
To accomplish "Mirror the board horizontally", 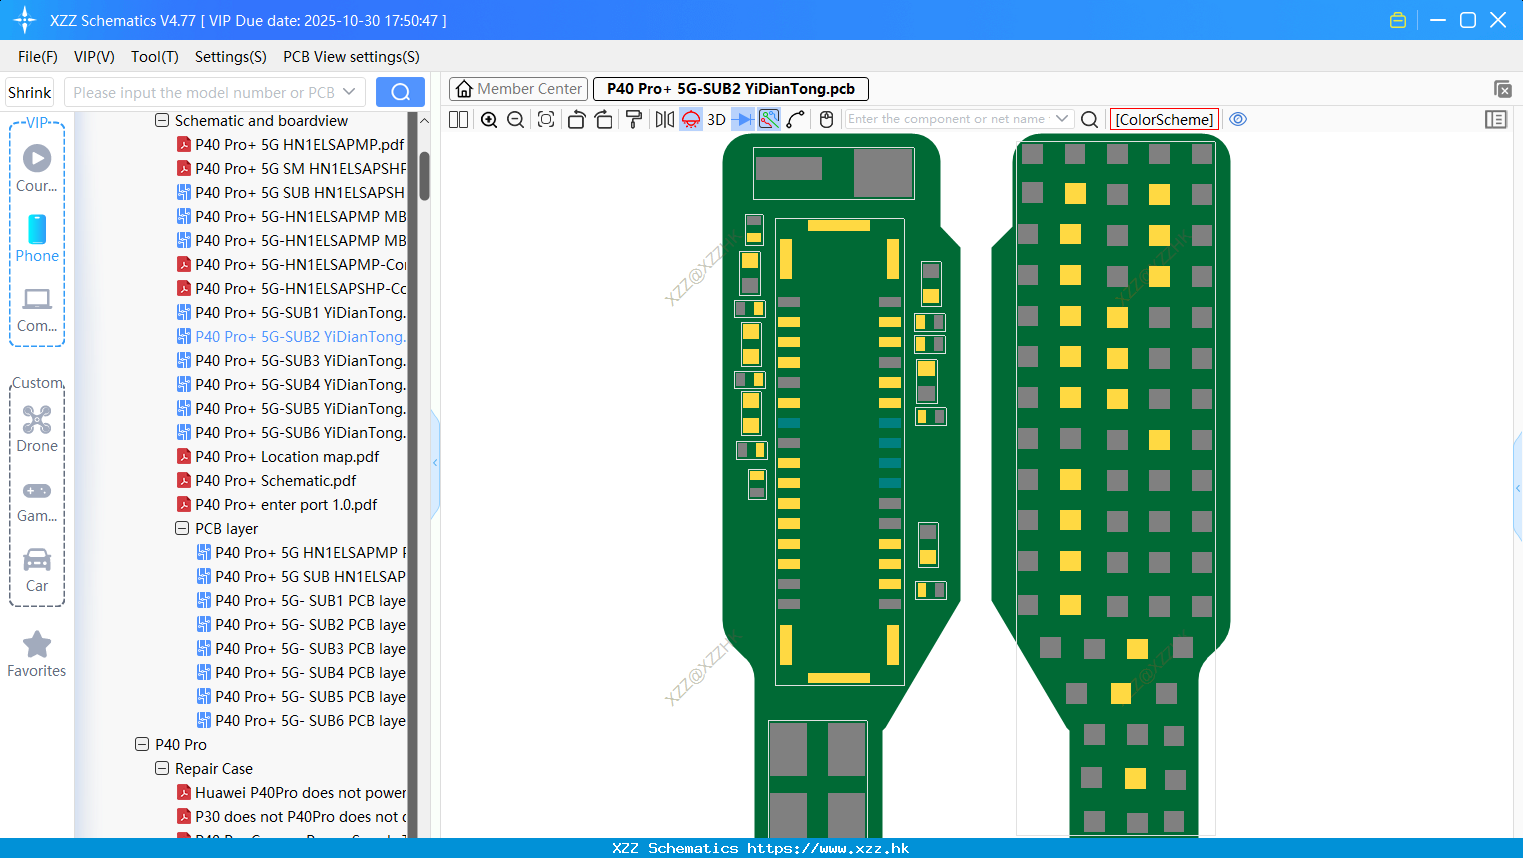I will point(664,119).
